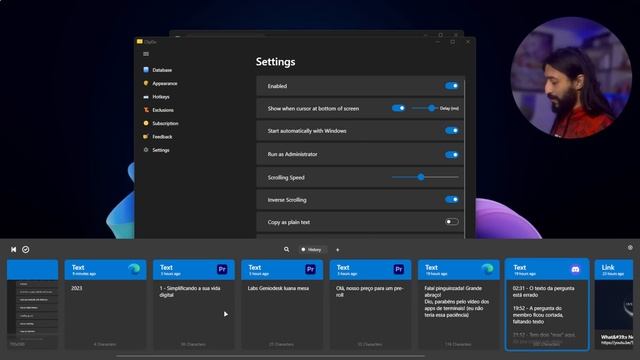Click the horizontal scrollbar under the clips
This screenshot has height=360, width=640.
click(270, 356)
